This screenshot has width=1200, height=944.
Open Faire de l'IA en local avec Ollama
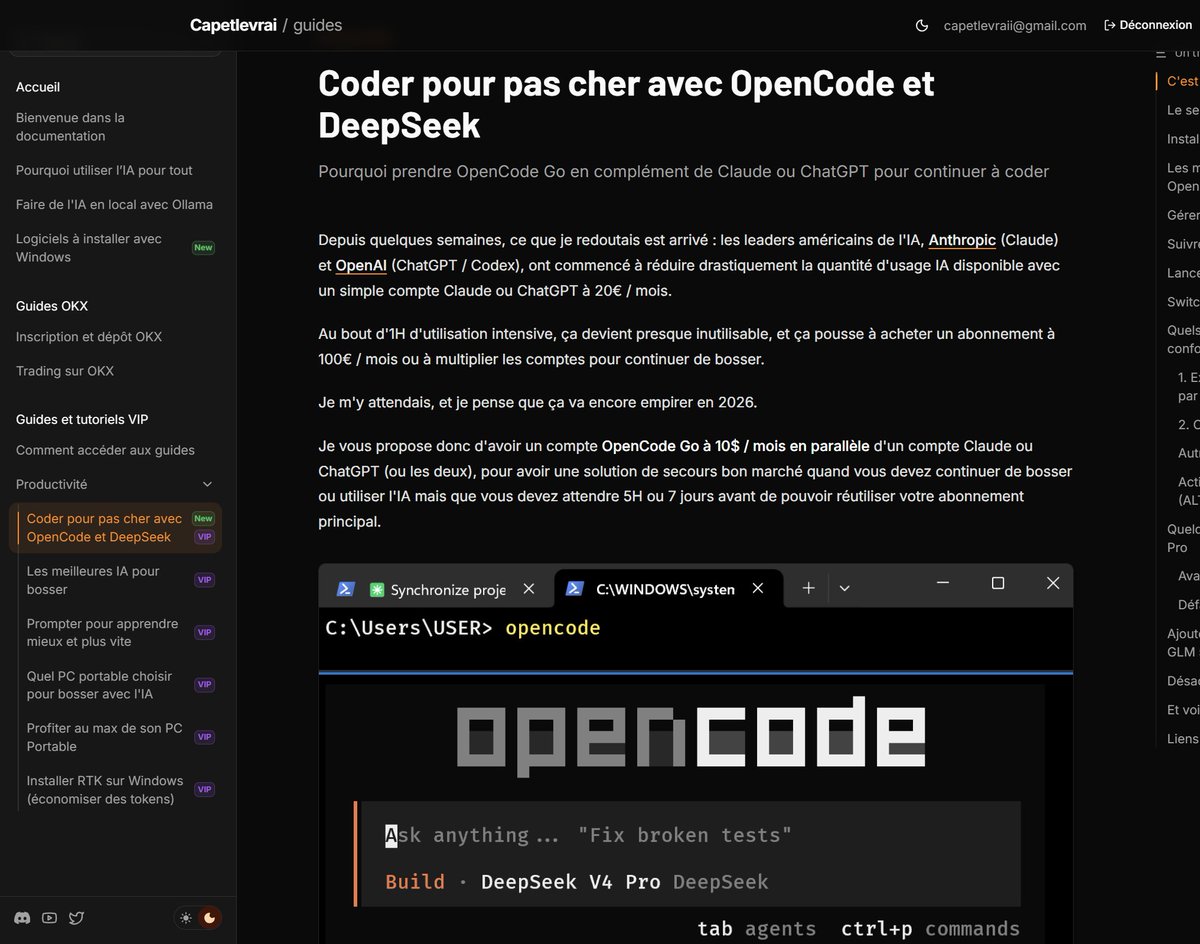coord(114,204)
